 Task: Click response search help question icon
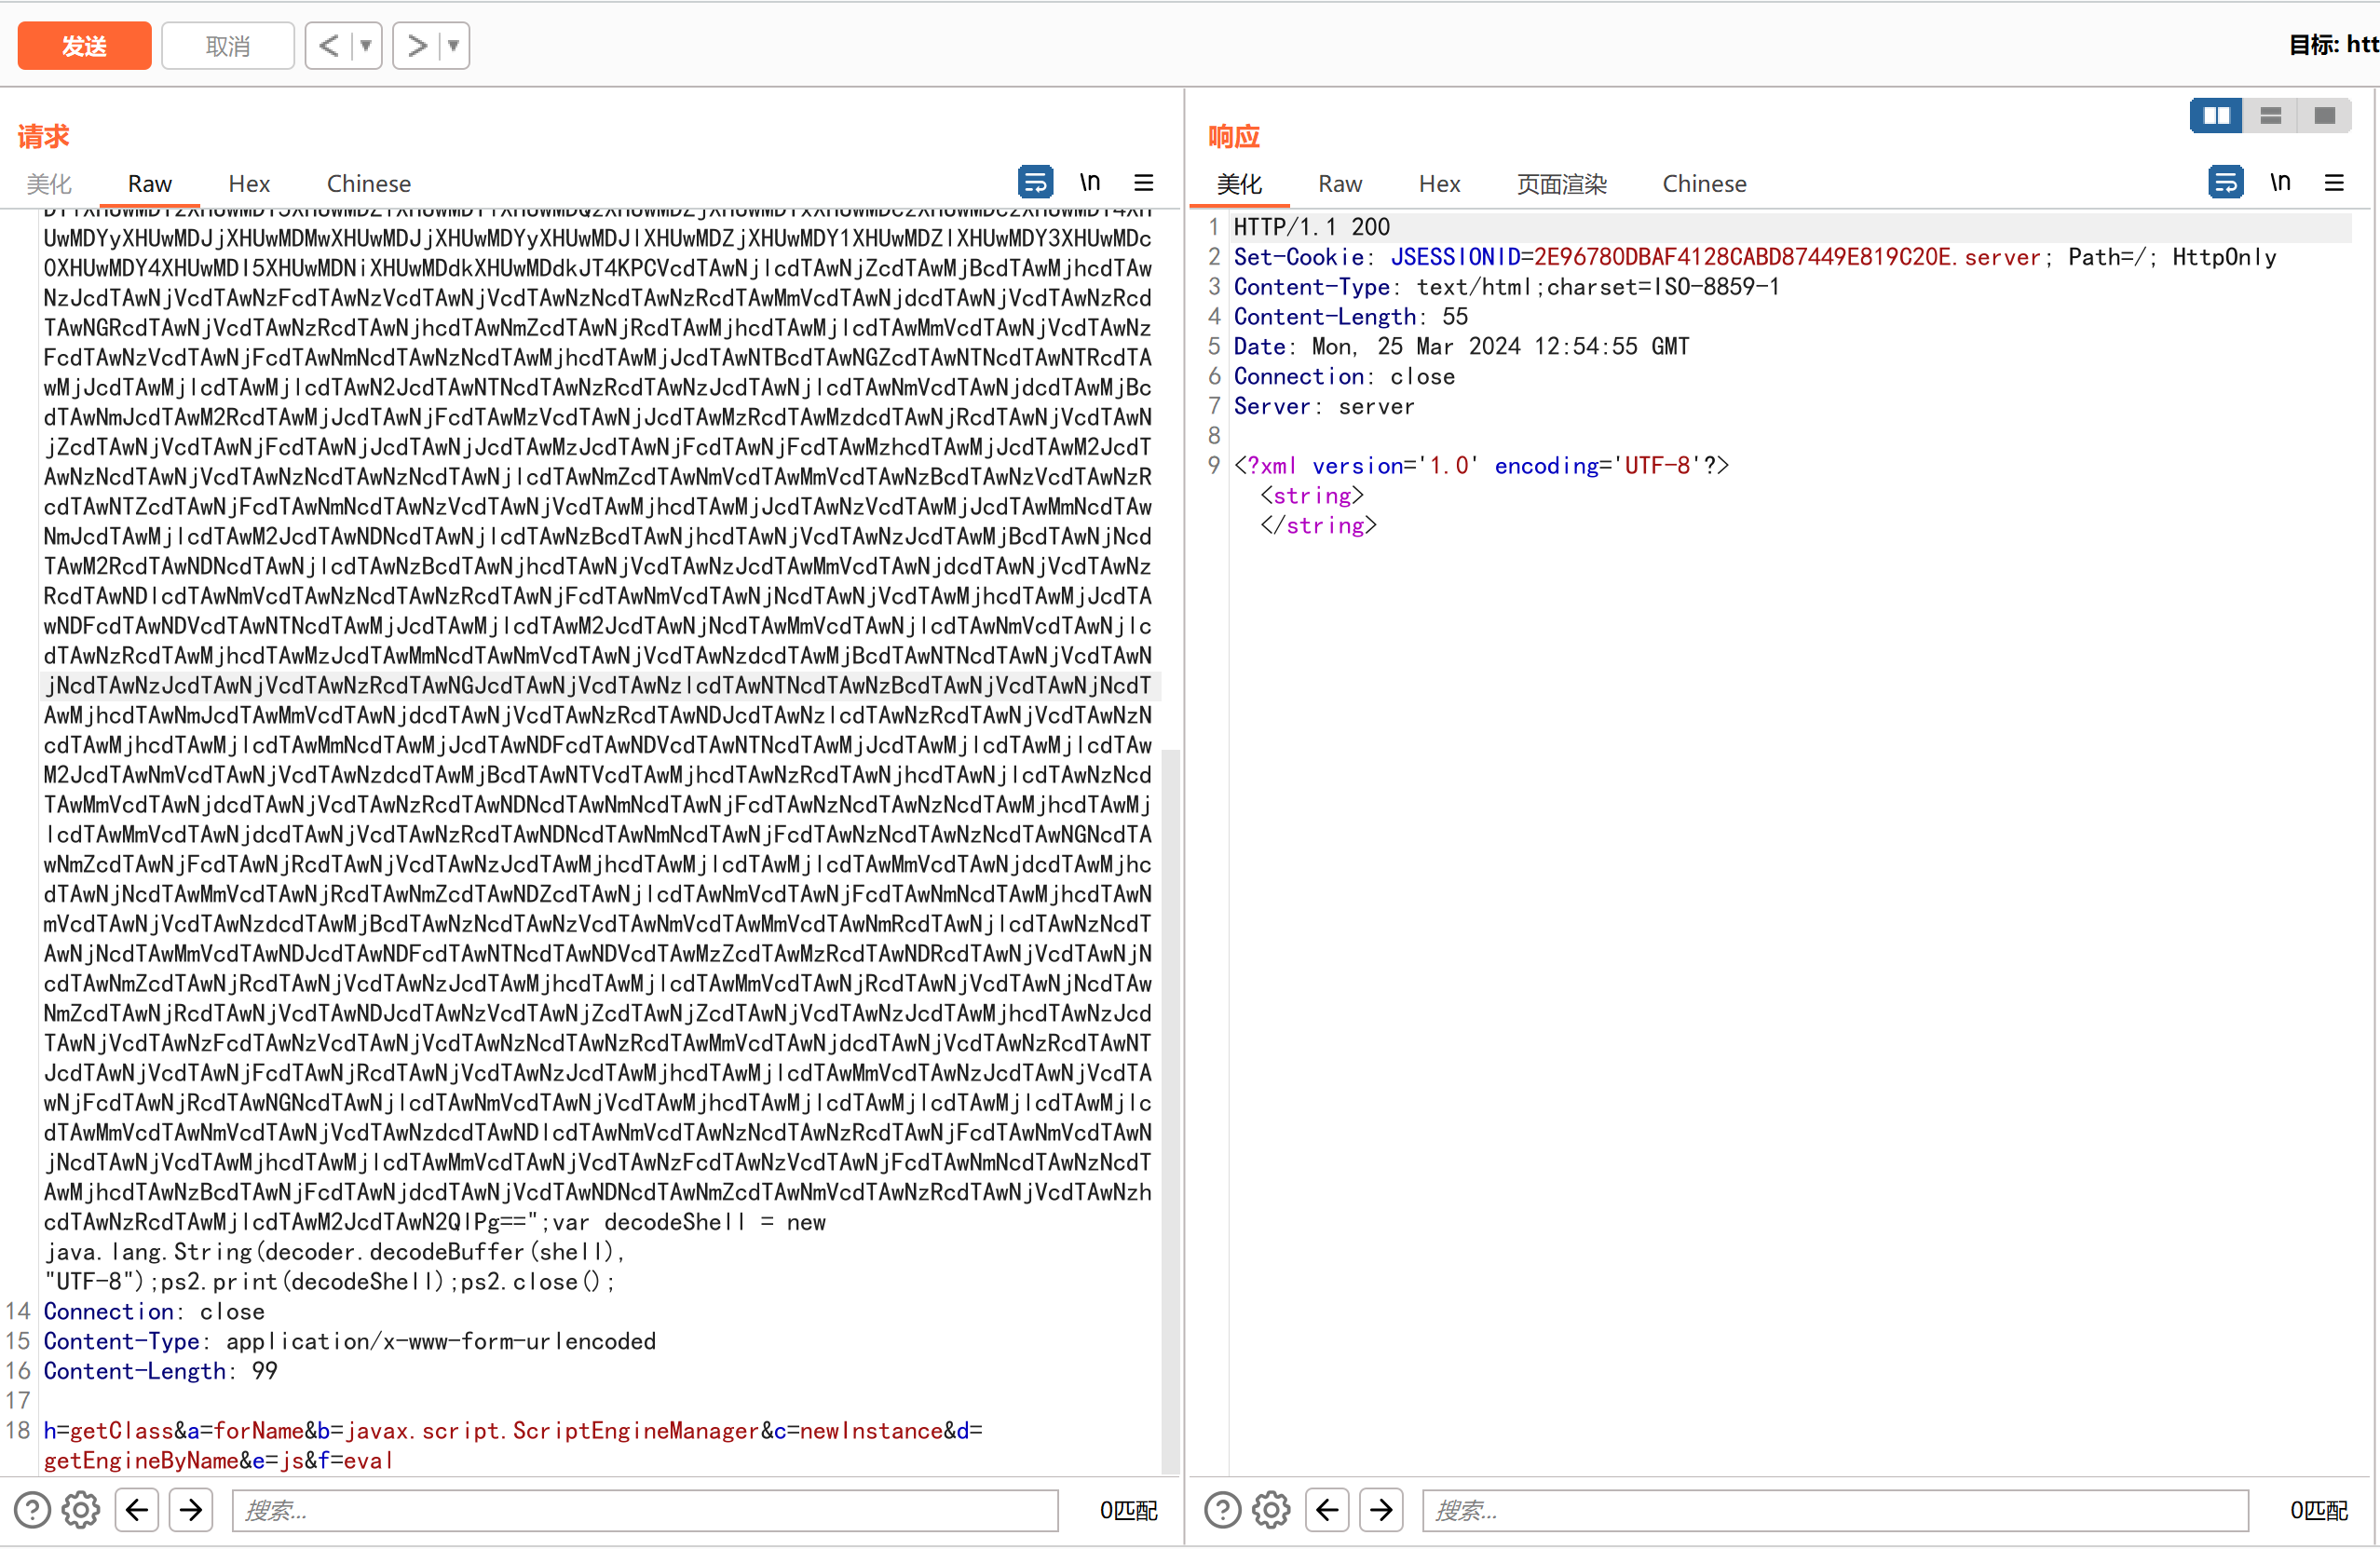[x=1222, y=1509]
